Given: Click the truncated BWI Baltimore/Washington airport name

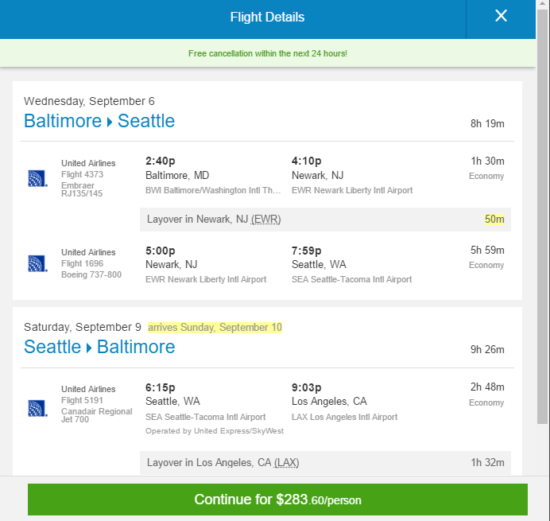Looking at the screenshot, I should (x=213, y=190).
